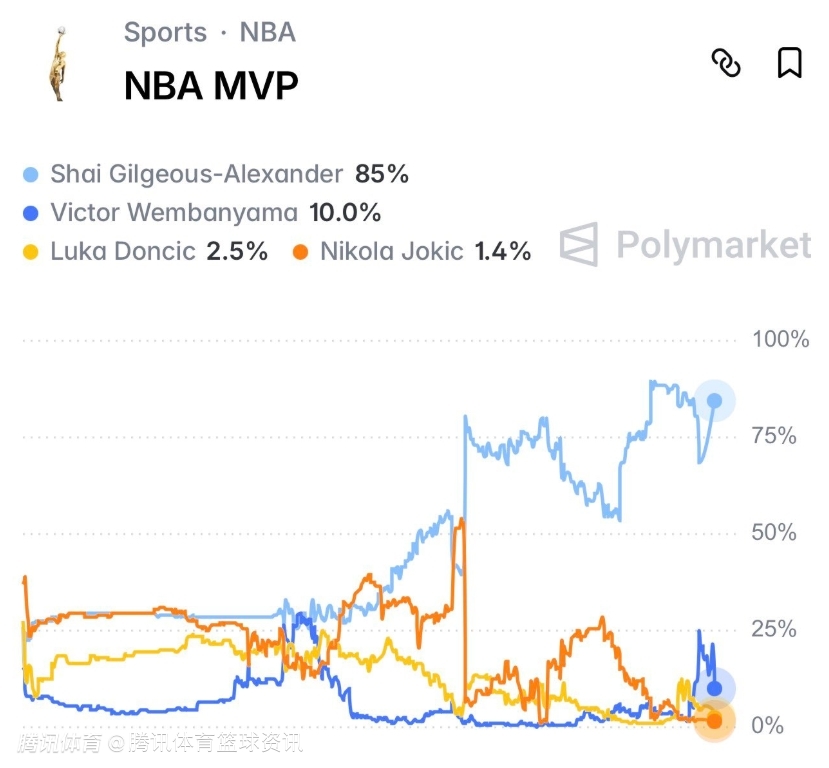Click the 50% gridline label on the axis
This screenshot has height=768, width=829.
[773, 532]
